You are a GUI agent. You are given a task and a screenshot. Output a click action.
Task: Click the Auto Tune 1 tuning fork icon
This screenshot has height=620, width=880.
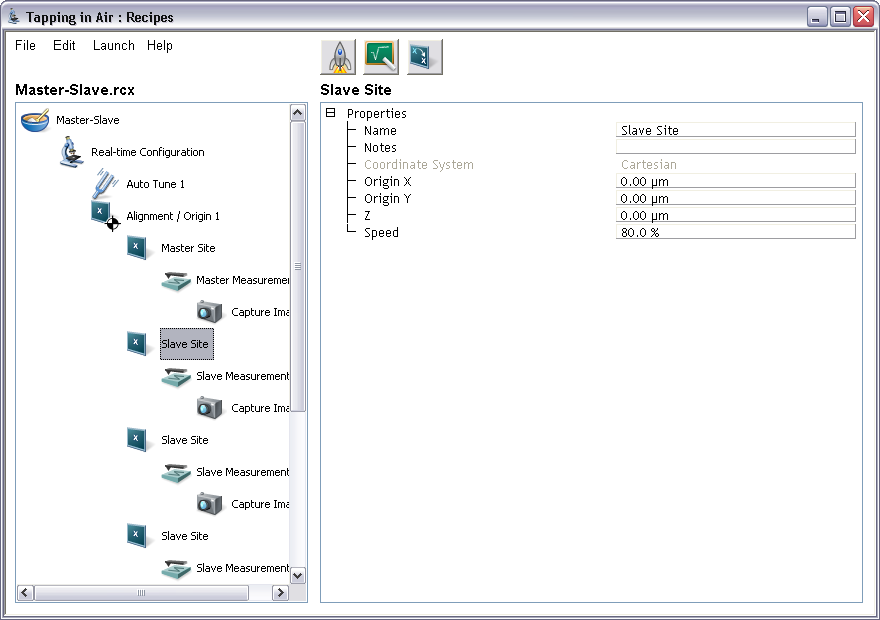(x=105, y=185)
